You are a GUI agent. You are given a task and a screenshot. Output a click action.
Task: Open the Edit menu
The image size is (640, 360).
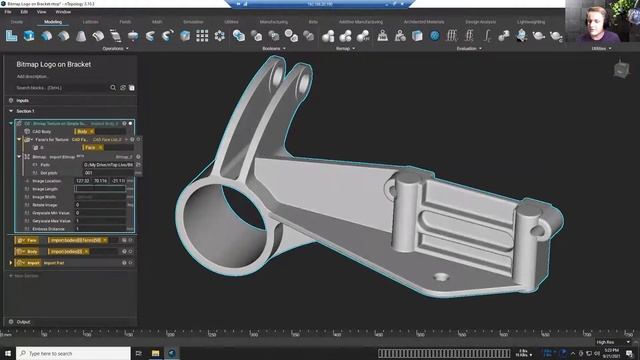[24, 12]
